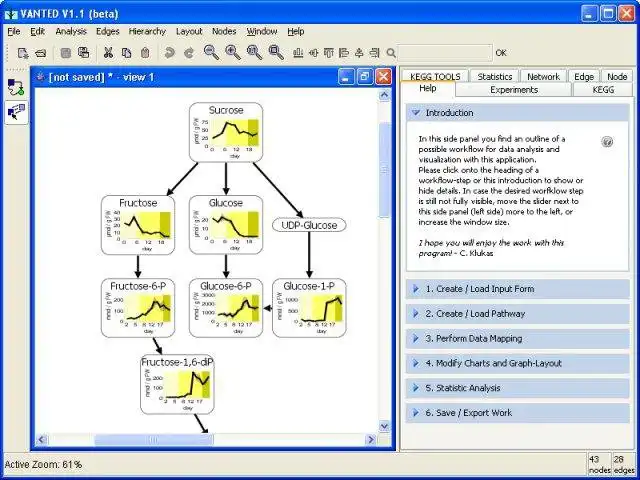Image resolution: width=640 pixels, height=480 pixels.
Task: Click the Zoom 1:1 magnifier icon
Action: tap(255, 53)
